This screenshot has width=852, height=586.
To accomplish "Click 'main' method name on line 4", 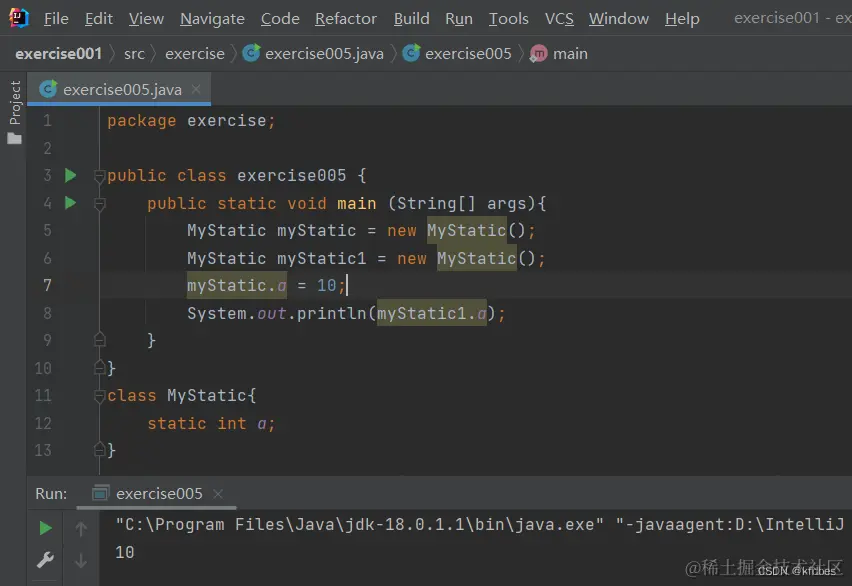I will 356,203.
